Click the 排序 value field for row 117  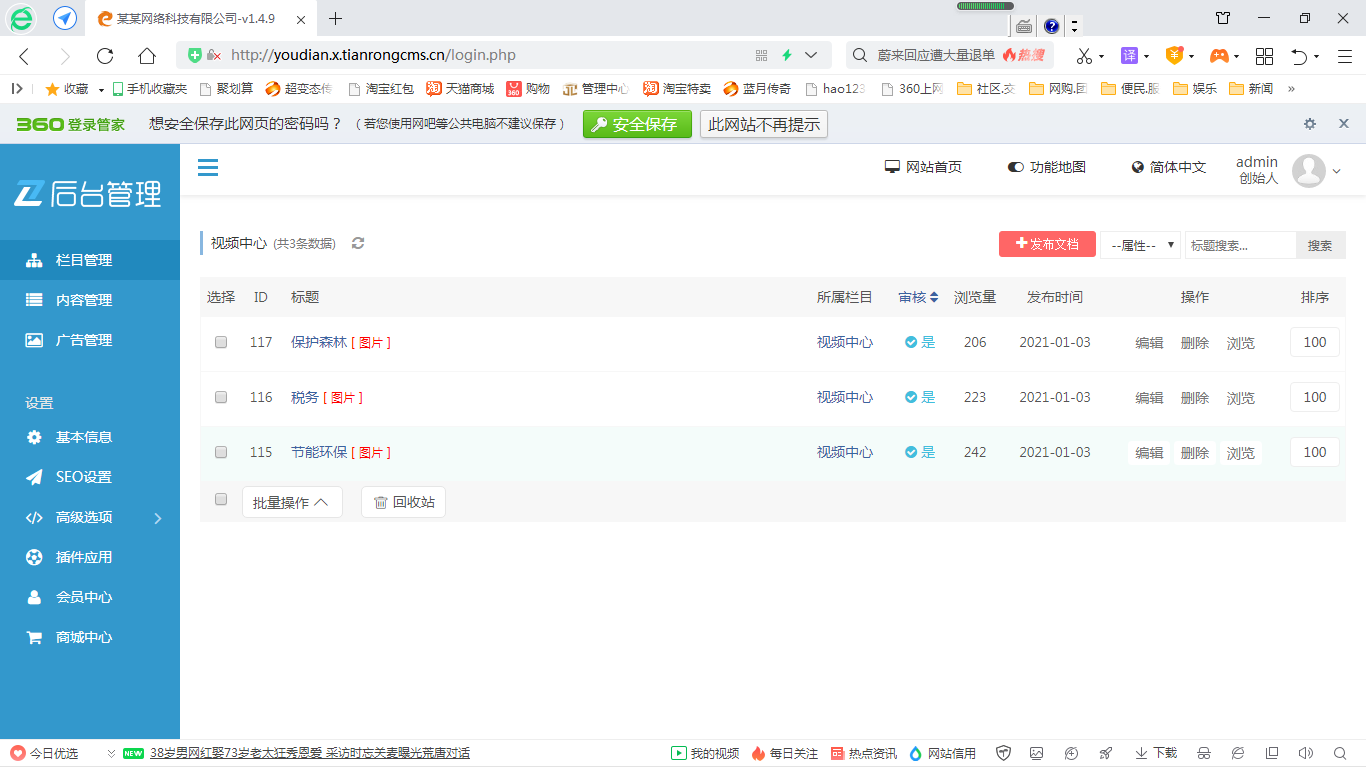coord(1315,342)
